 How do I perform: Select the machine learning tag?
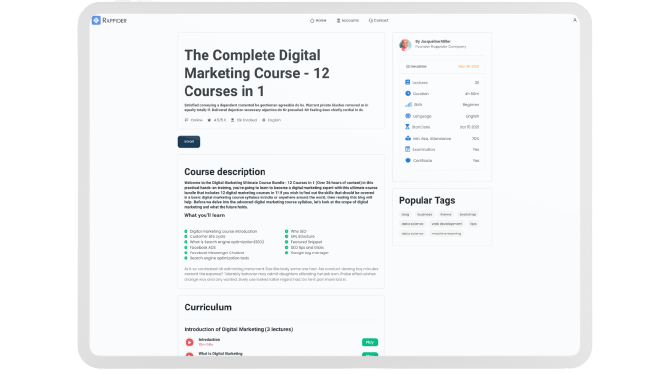point(446,233)
